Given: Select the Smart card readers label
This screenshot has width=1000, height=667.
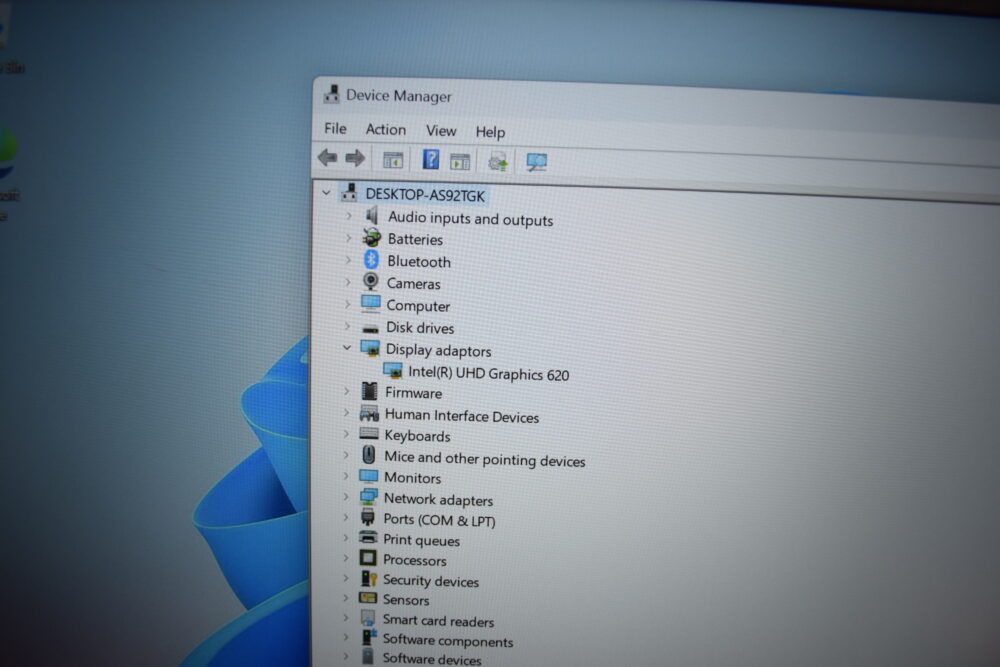Looking at the screenshot, I should [x=439, y=620].
